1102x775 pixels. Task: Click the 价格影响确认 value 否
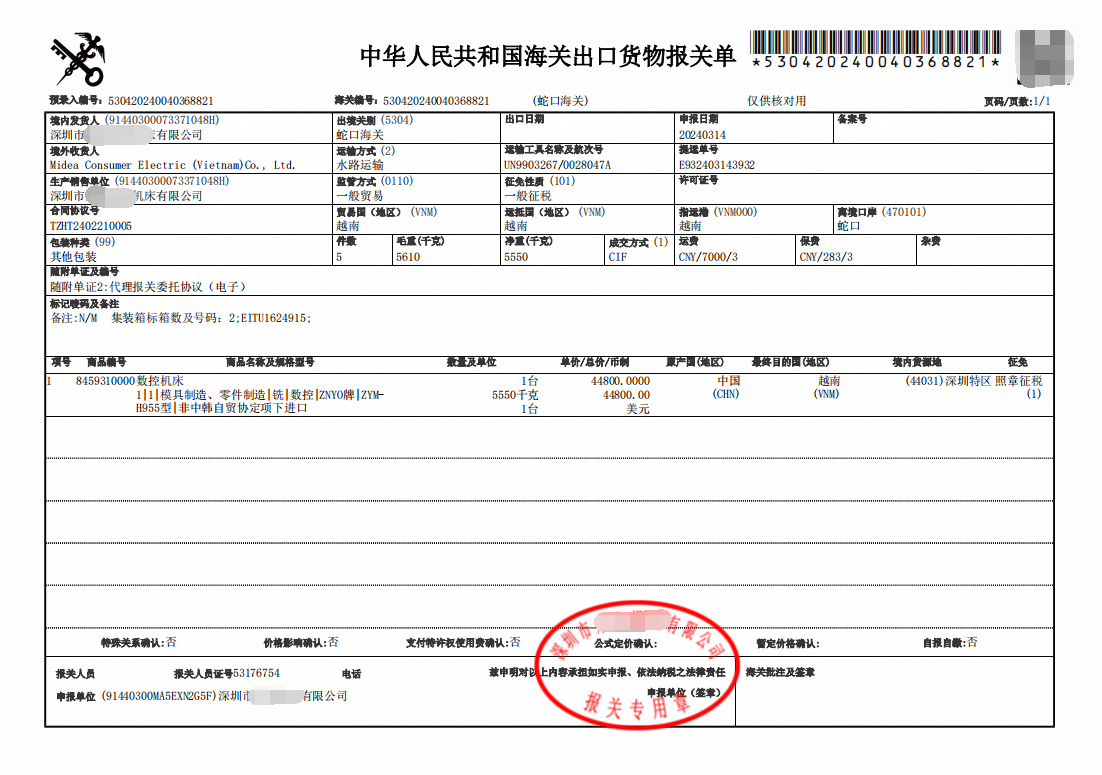click(x=333, y=642)
